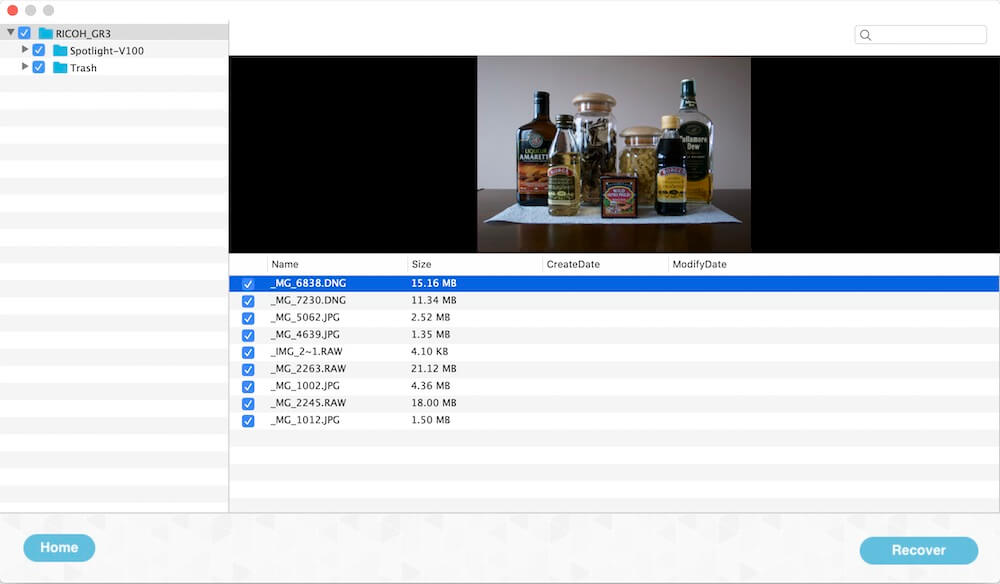
Task: Close the window with the red button
Action: point(12,10)
